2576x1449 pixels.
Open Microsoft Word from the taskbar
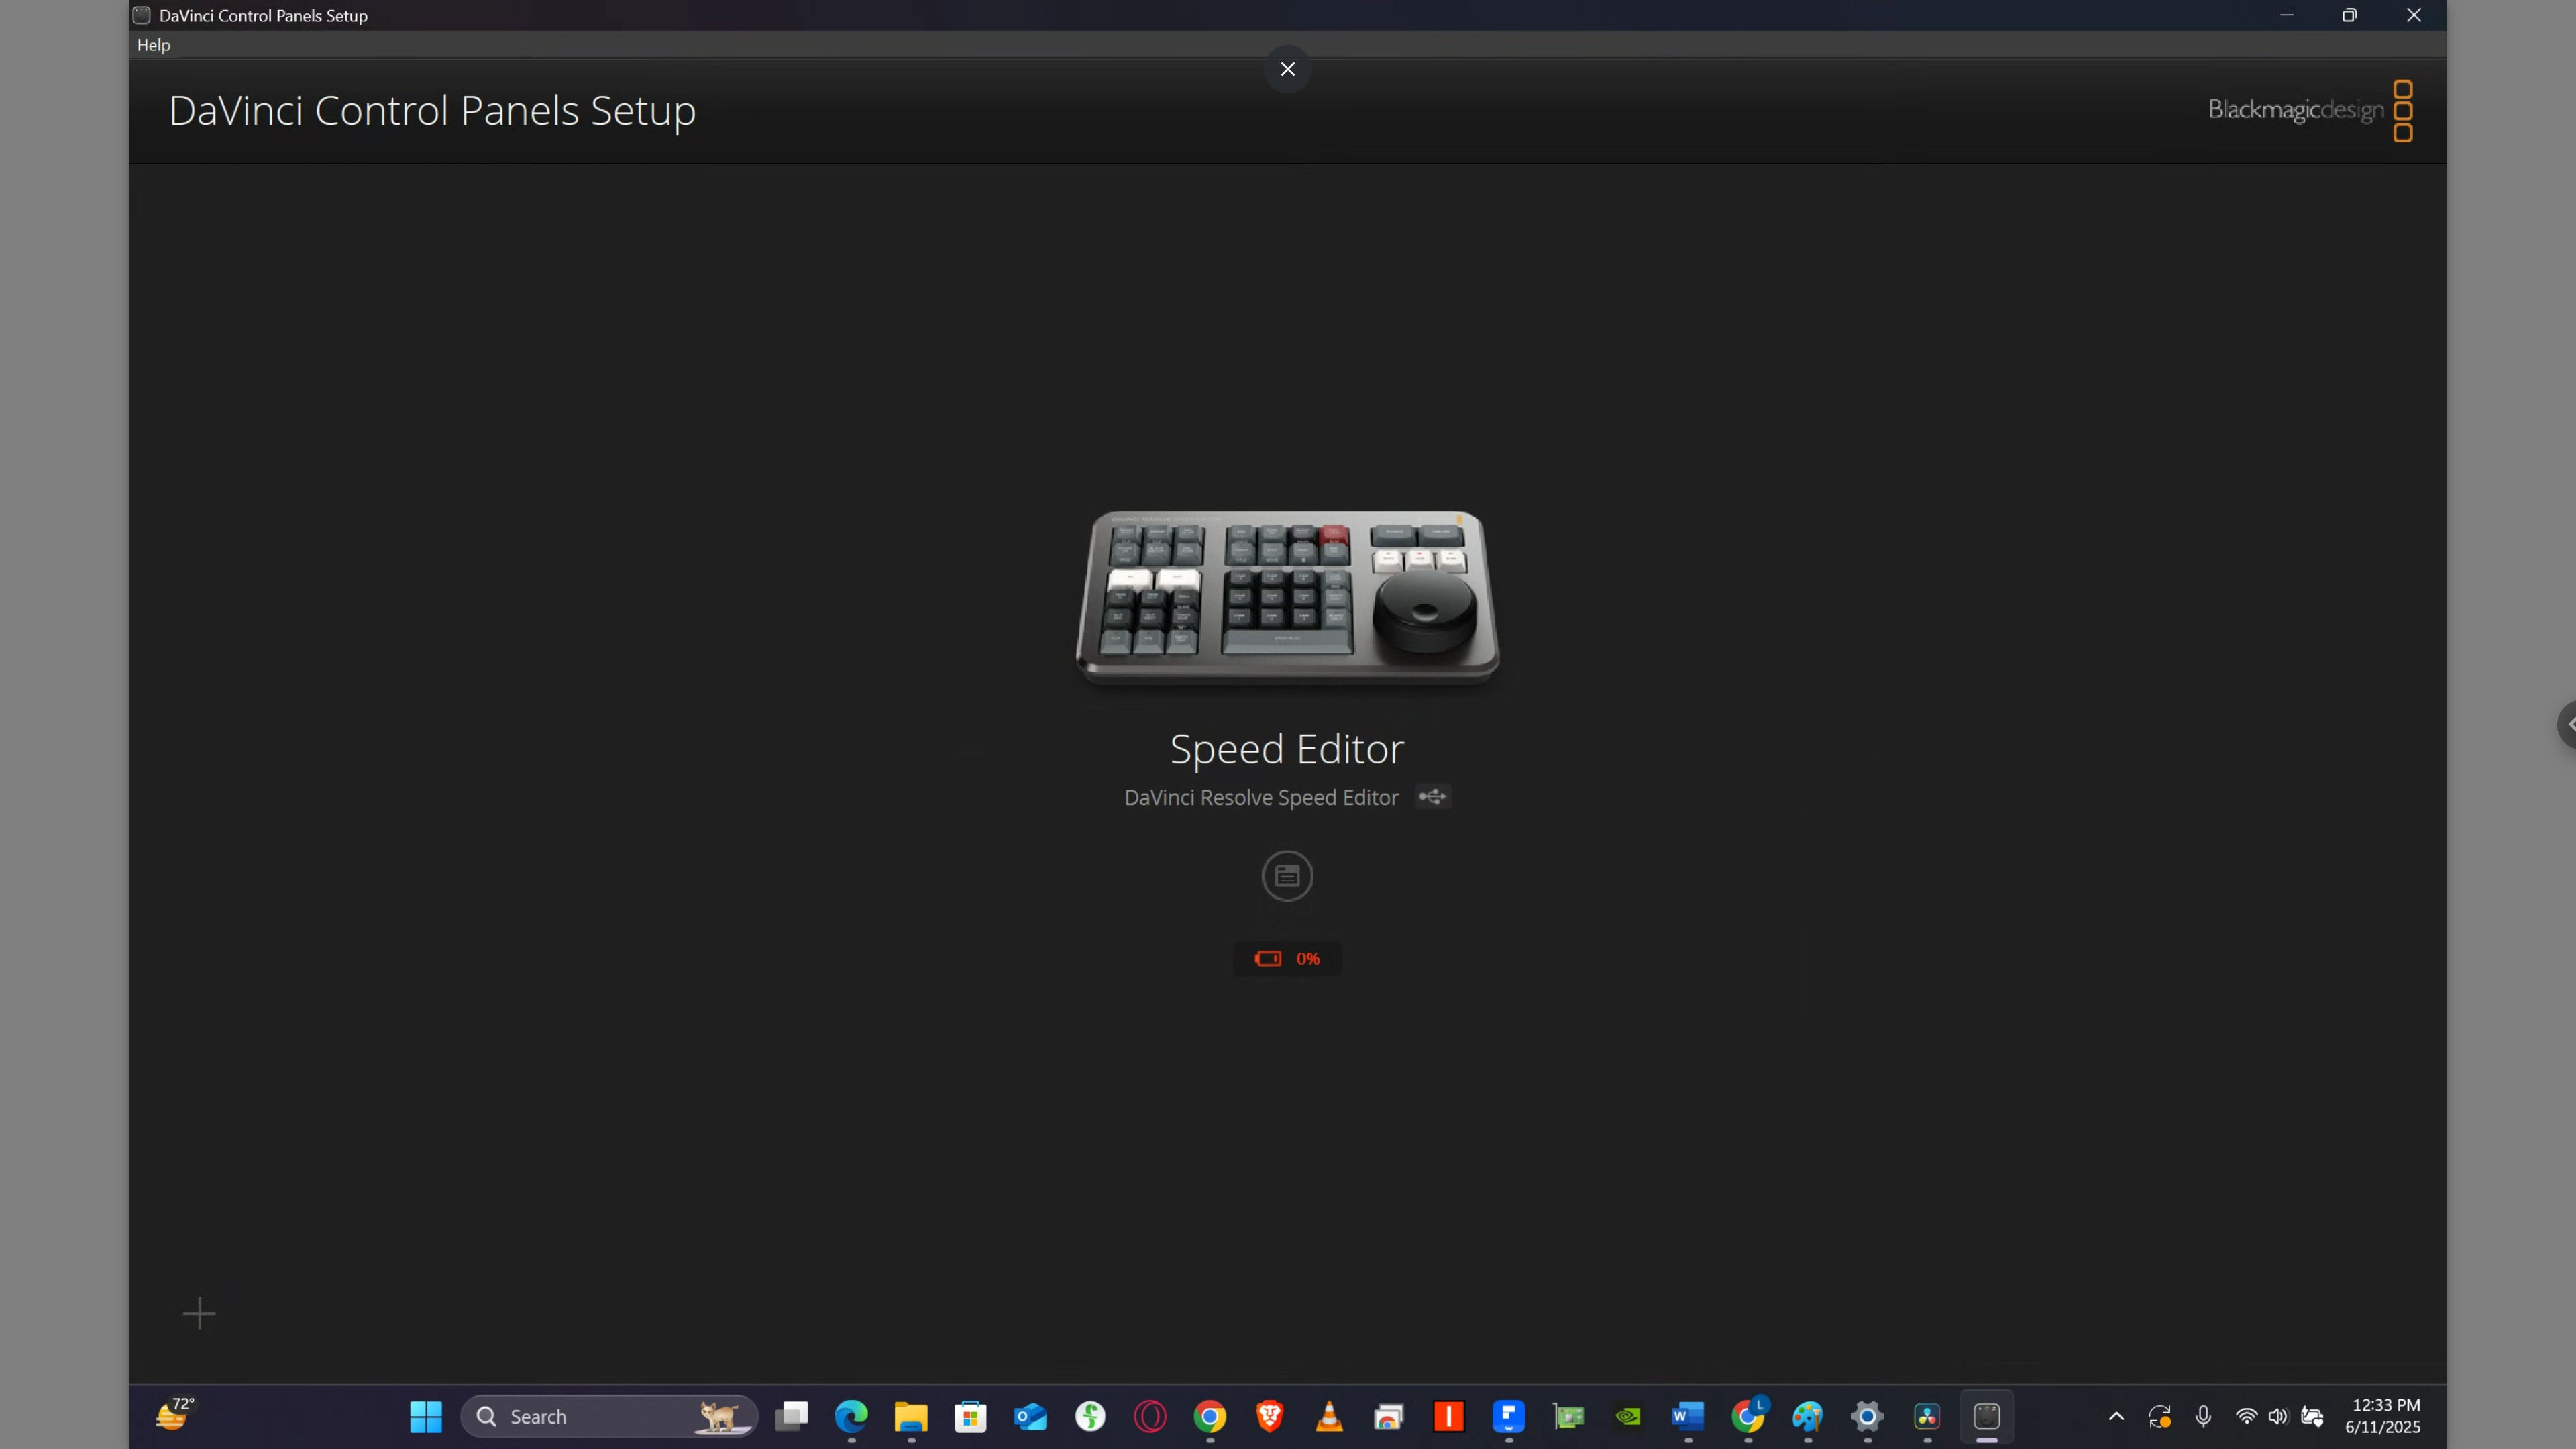pyautogui.click(x=1688, y=1416)
